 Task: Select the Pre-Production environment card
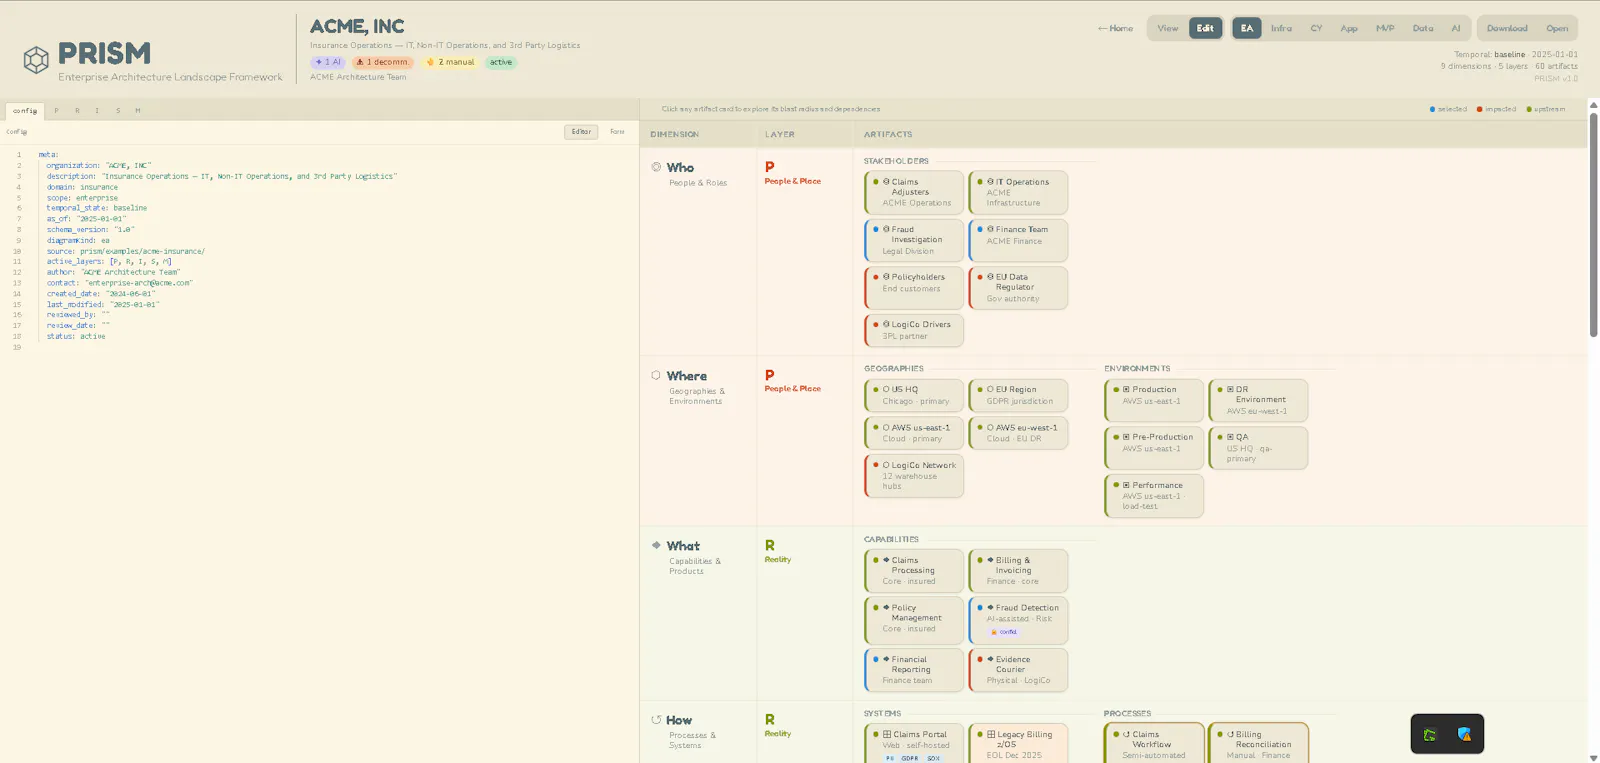[x=1154, y=448]
